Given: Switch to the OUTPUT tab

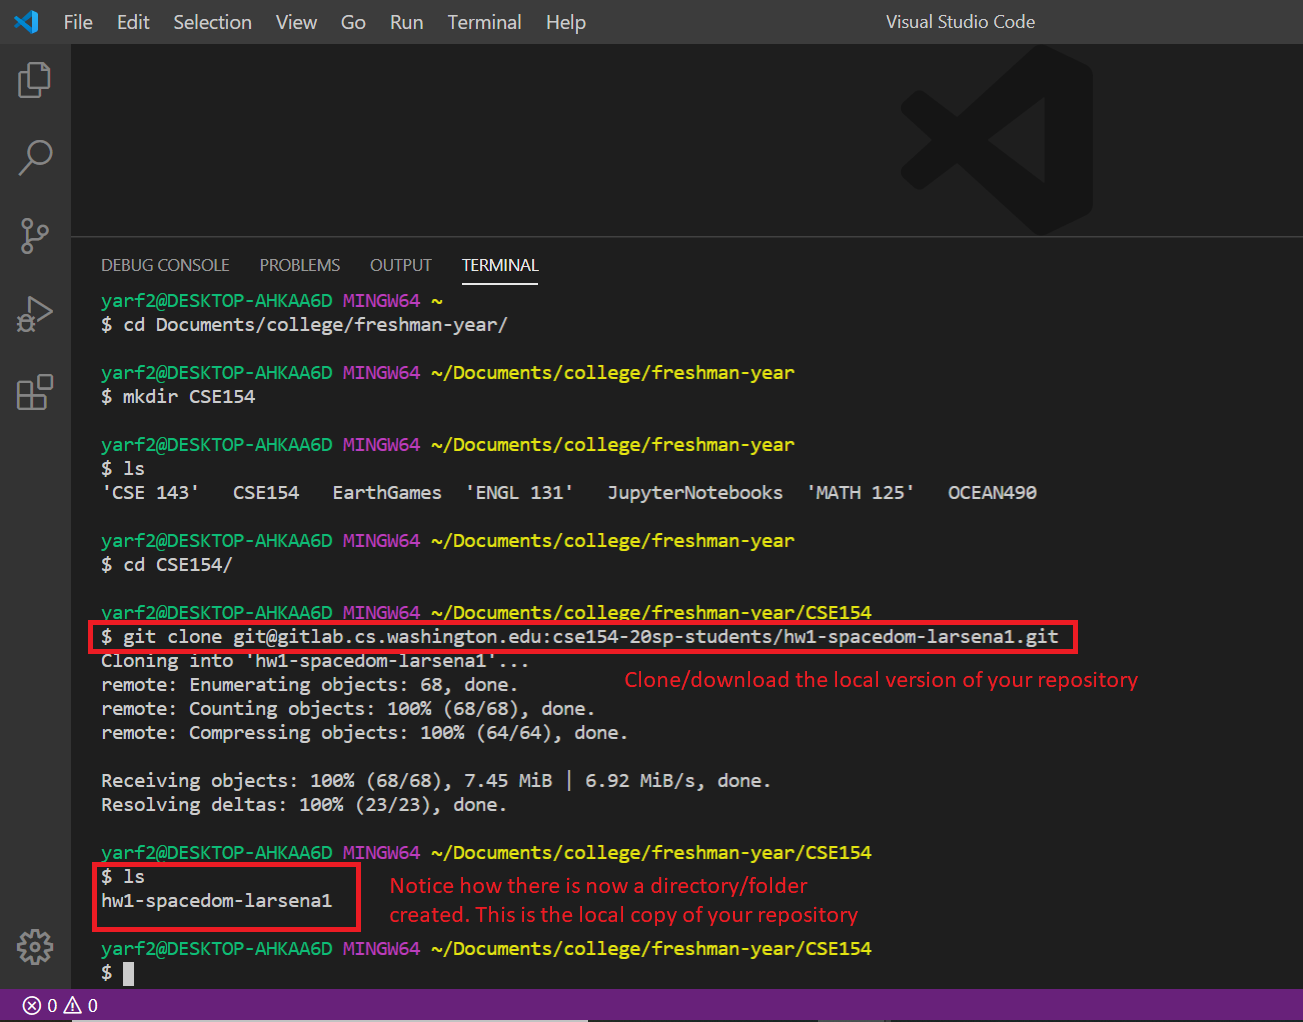Looking at the screenshot, I should [400, 265].
